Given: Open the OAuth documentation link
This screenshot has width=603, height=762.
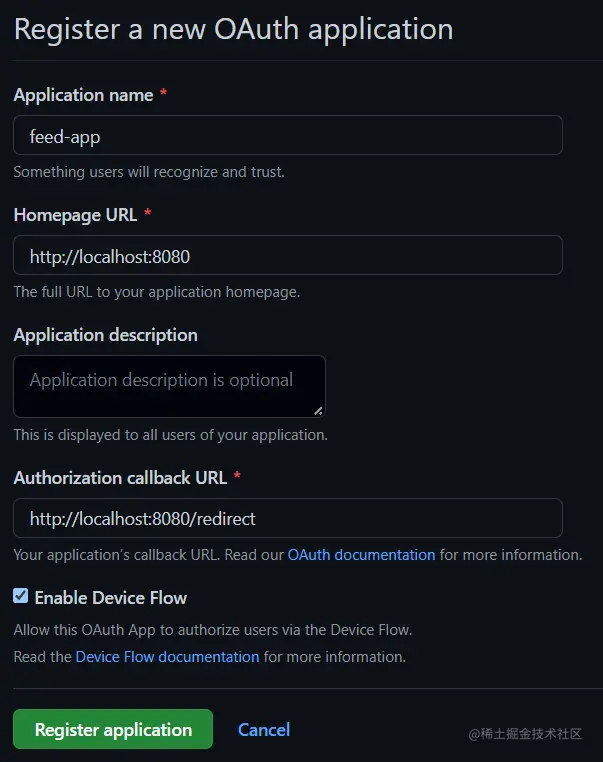Looking at the screenshot, I should point(362,555).
